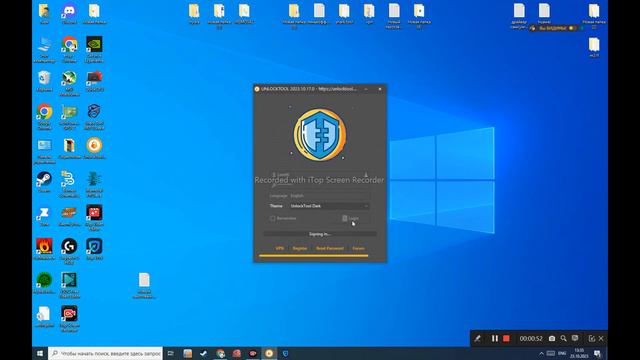Open the Theme dropdown in UnlockTool
Image resolution: width=640 pixels, height=360 pixels.
click(x=329, y=206)
